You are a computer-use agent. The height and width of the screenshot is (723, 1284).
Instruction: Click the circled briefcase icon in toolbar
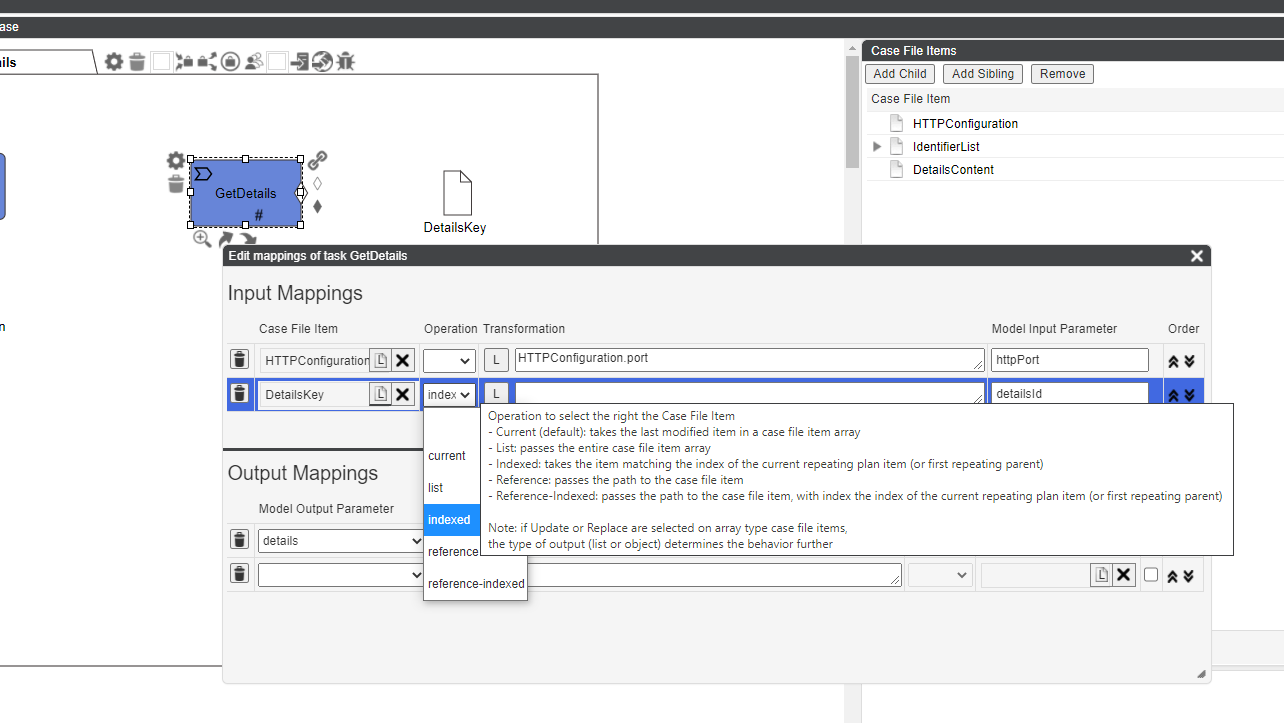(230, 62)
